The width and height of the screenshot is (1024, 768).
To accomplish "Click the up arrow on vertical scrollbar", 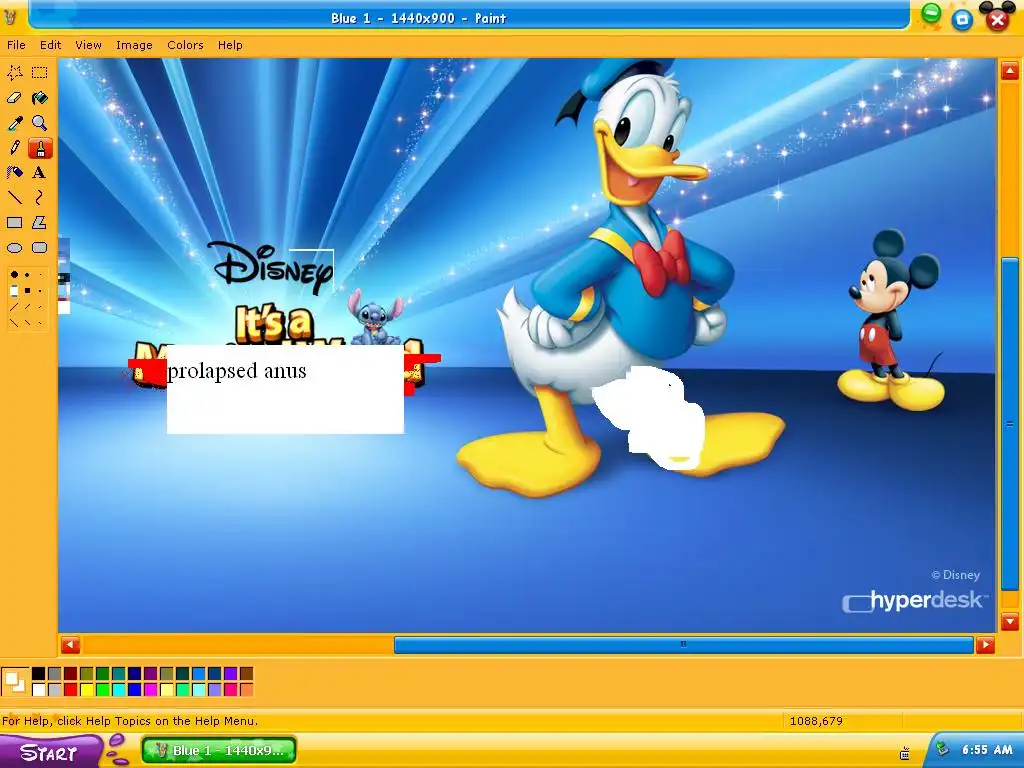I will (x=1010, y=71).
